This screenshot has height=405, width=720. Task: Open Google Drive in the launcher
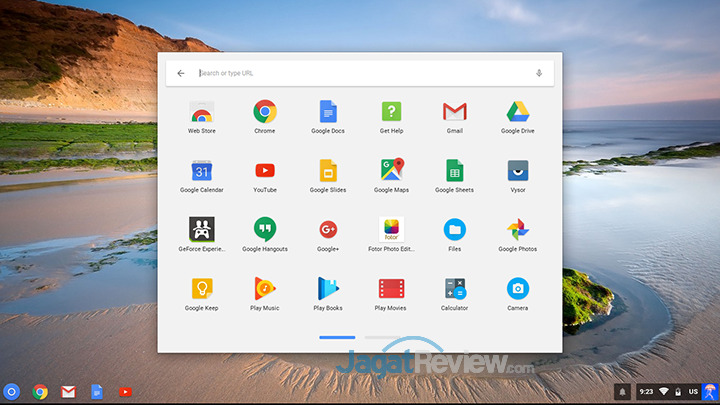(x=518, y=112)
